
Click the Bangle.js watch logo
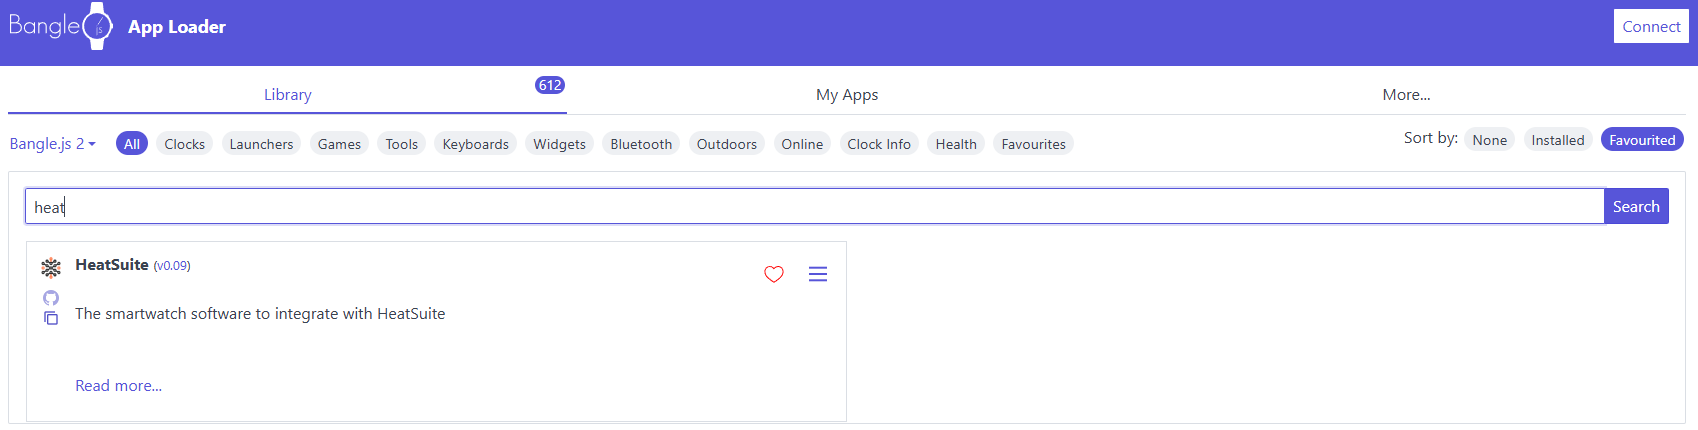60,26
